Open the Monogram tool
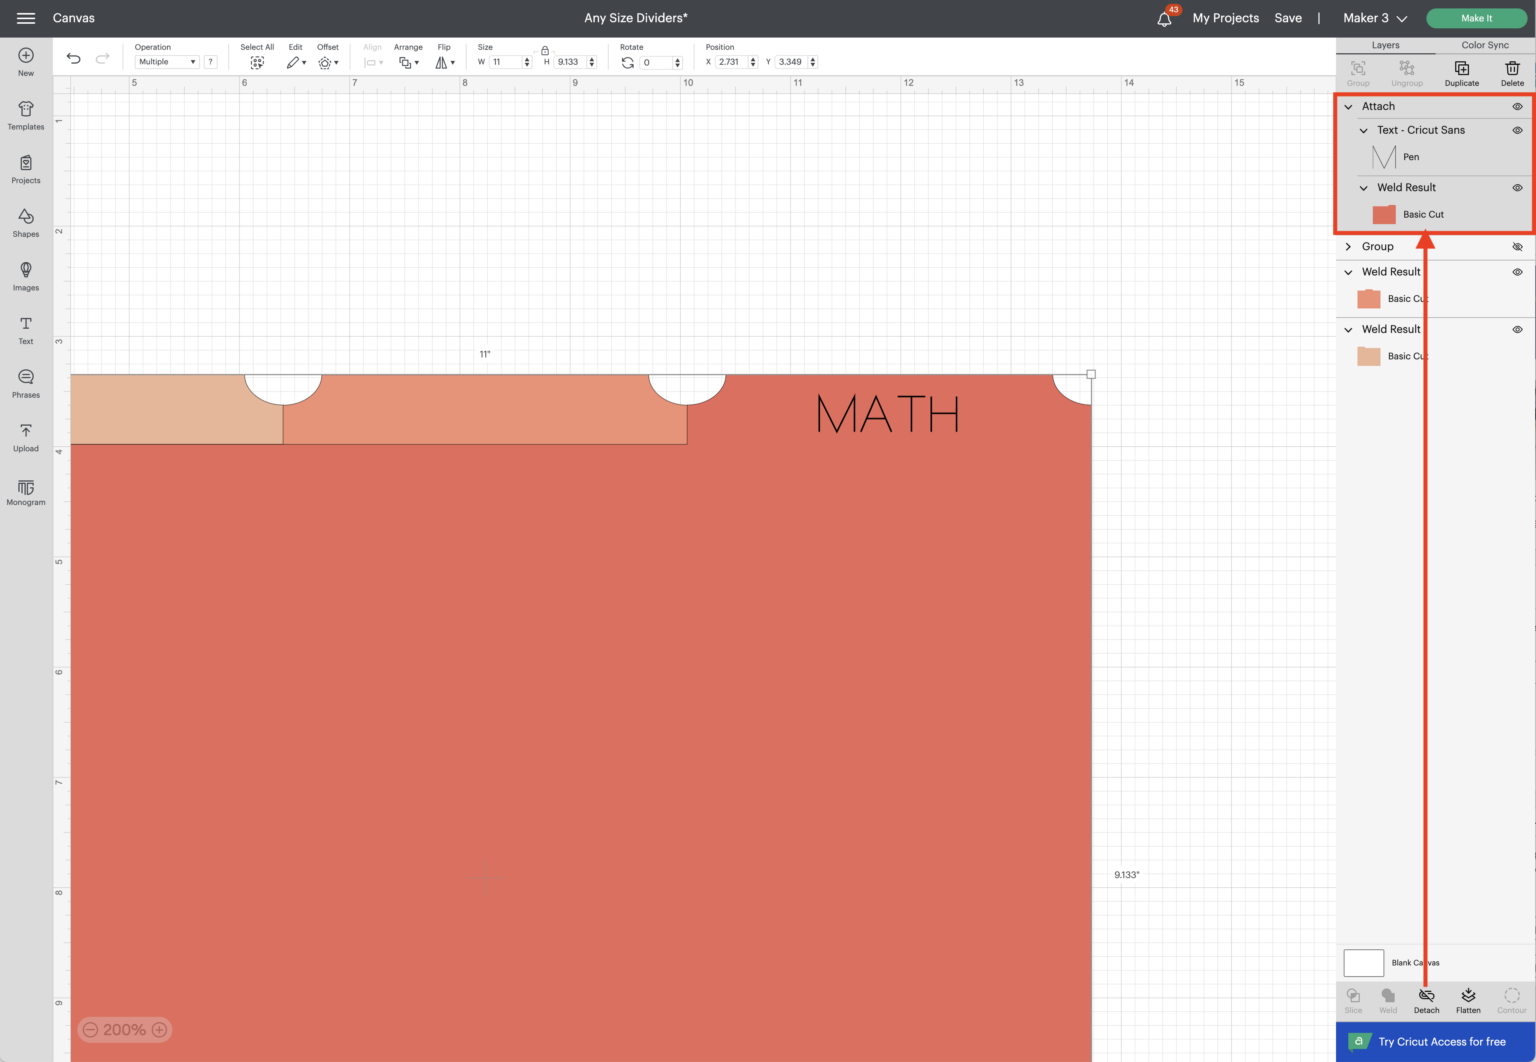The image size is (1536, 1062). click(25, 491)
